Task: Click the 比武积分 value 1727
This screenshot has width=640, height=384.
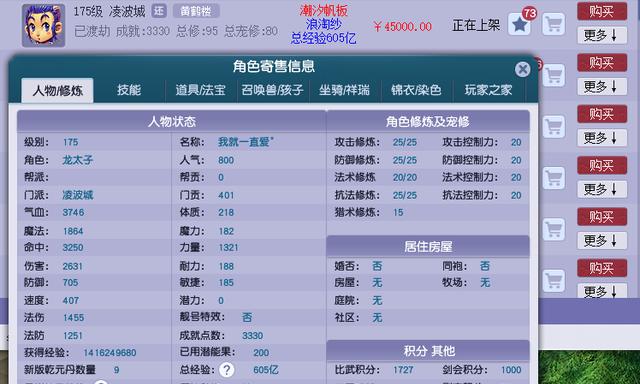Action: point(403,370)
